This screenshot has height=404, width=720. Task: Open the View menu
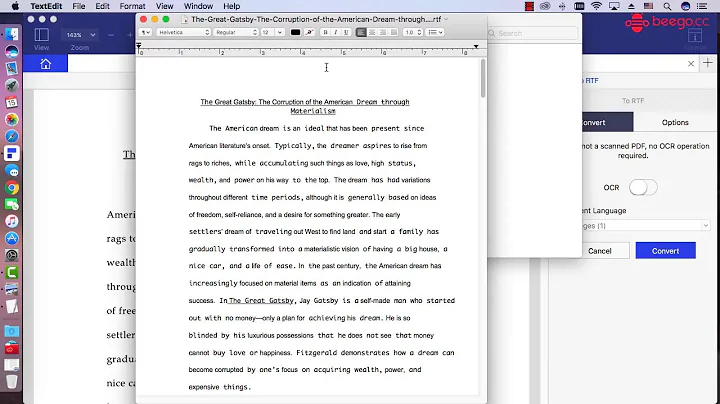point(164,6)
